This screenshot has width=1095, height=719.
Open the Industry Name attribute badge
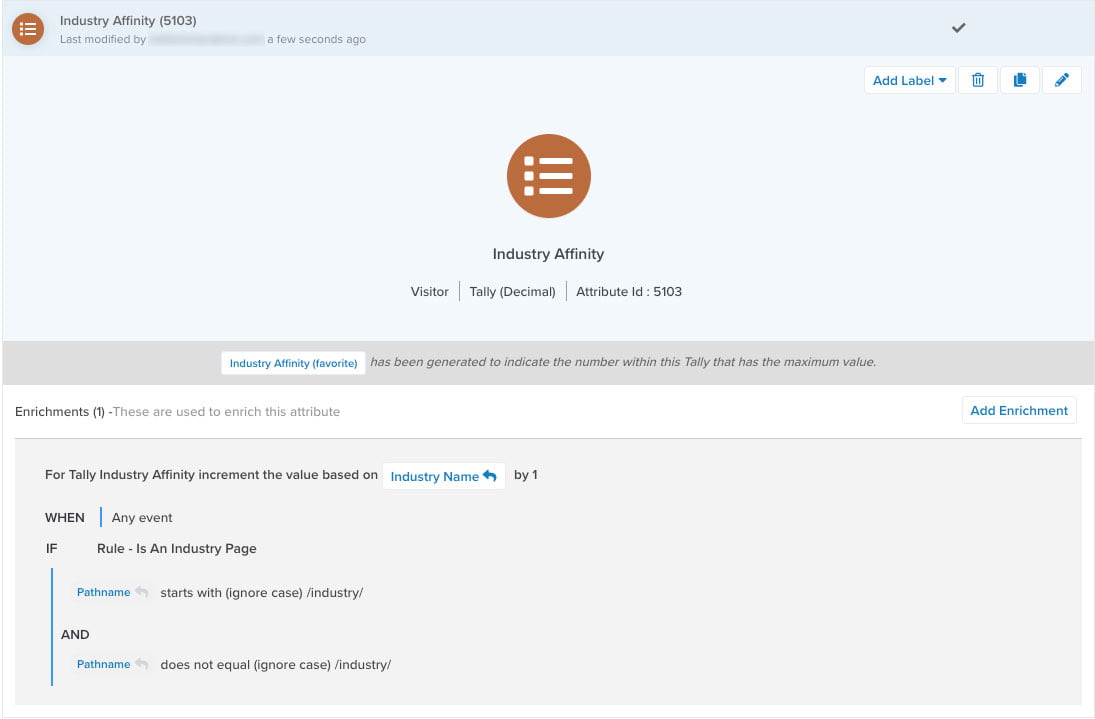[434, 477]
